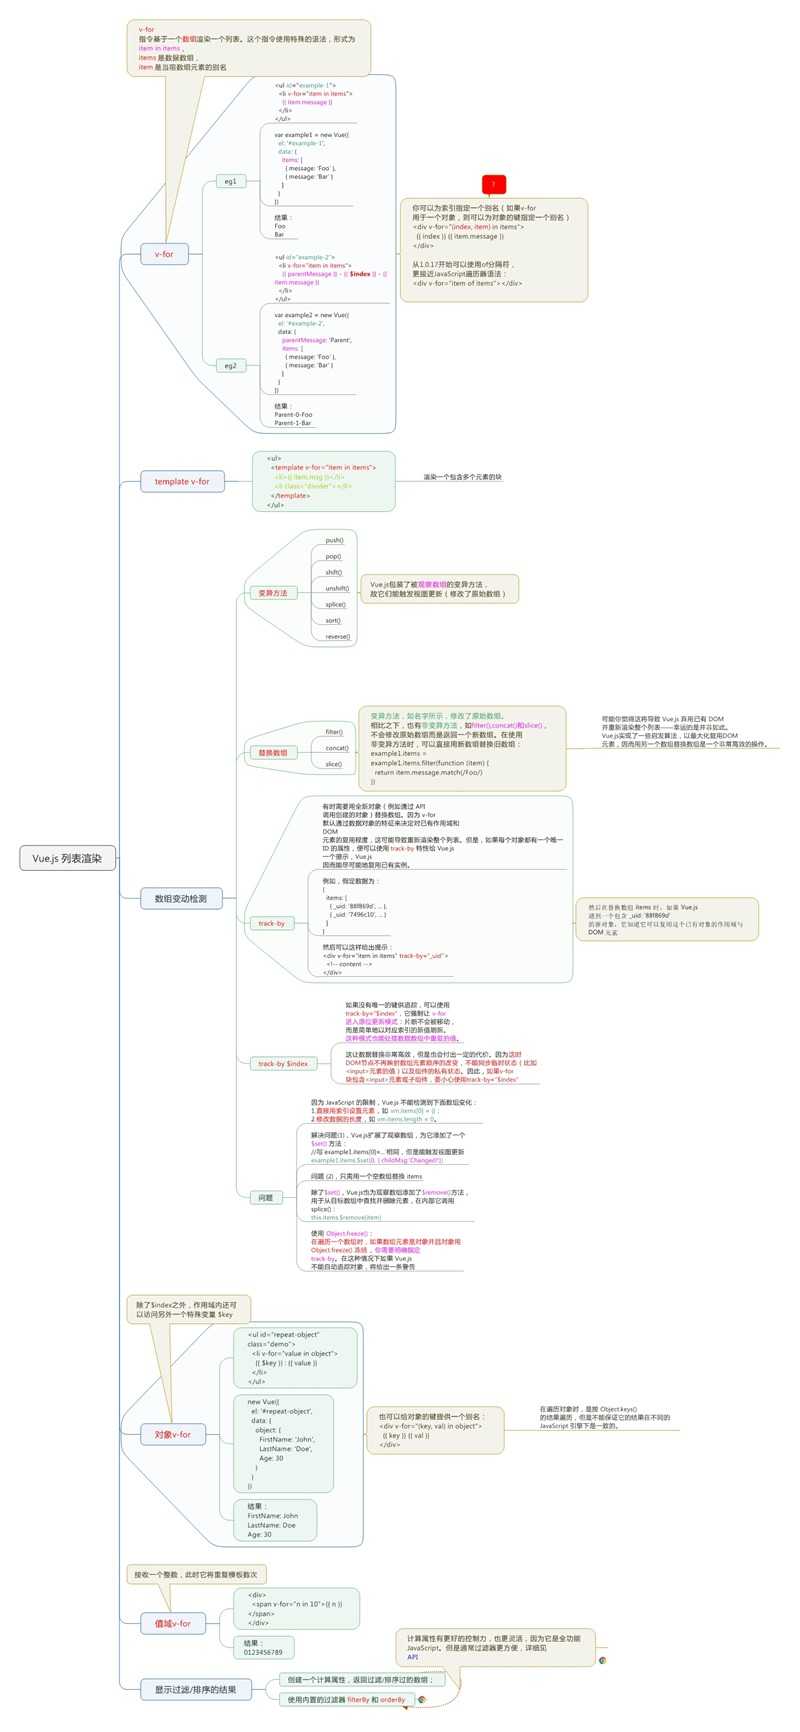Select the v-for topic node
Screen dimensions: 800x1732
[164, 254]
